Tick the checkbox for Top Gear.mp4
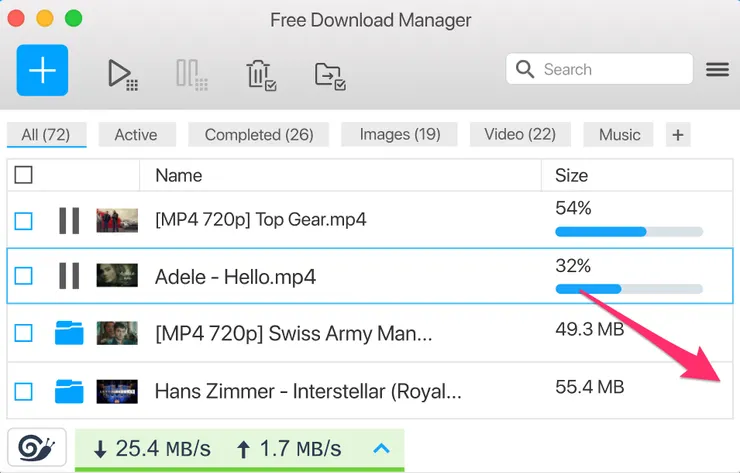 [x=24, y=220]
